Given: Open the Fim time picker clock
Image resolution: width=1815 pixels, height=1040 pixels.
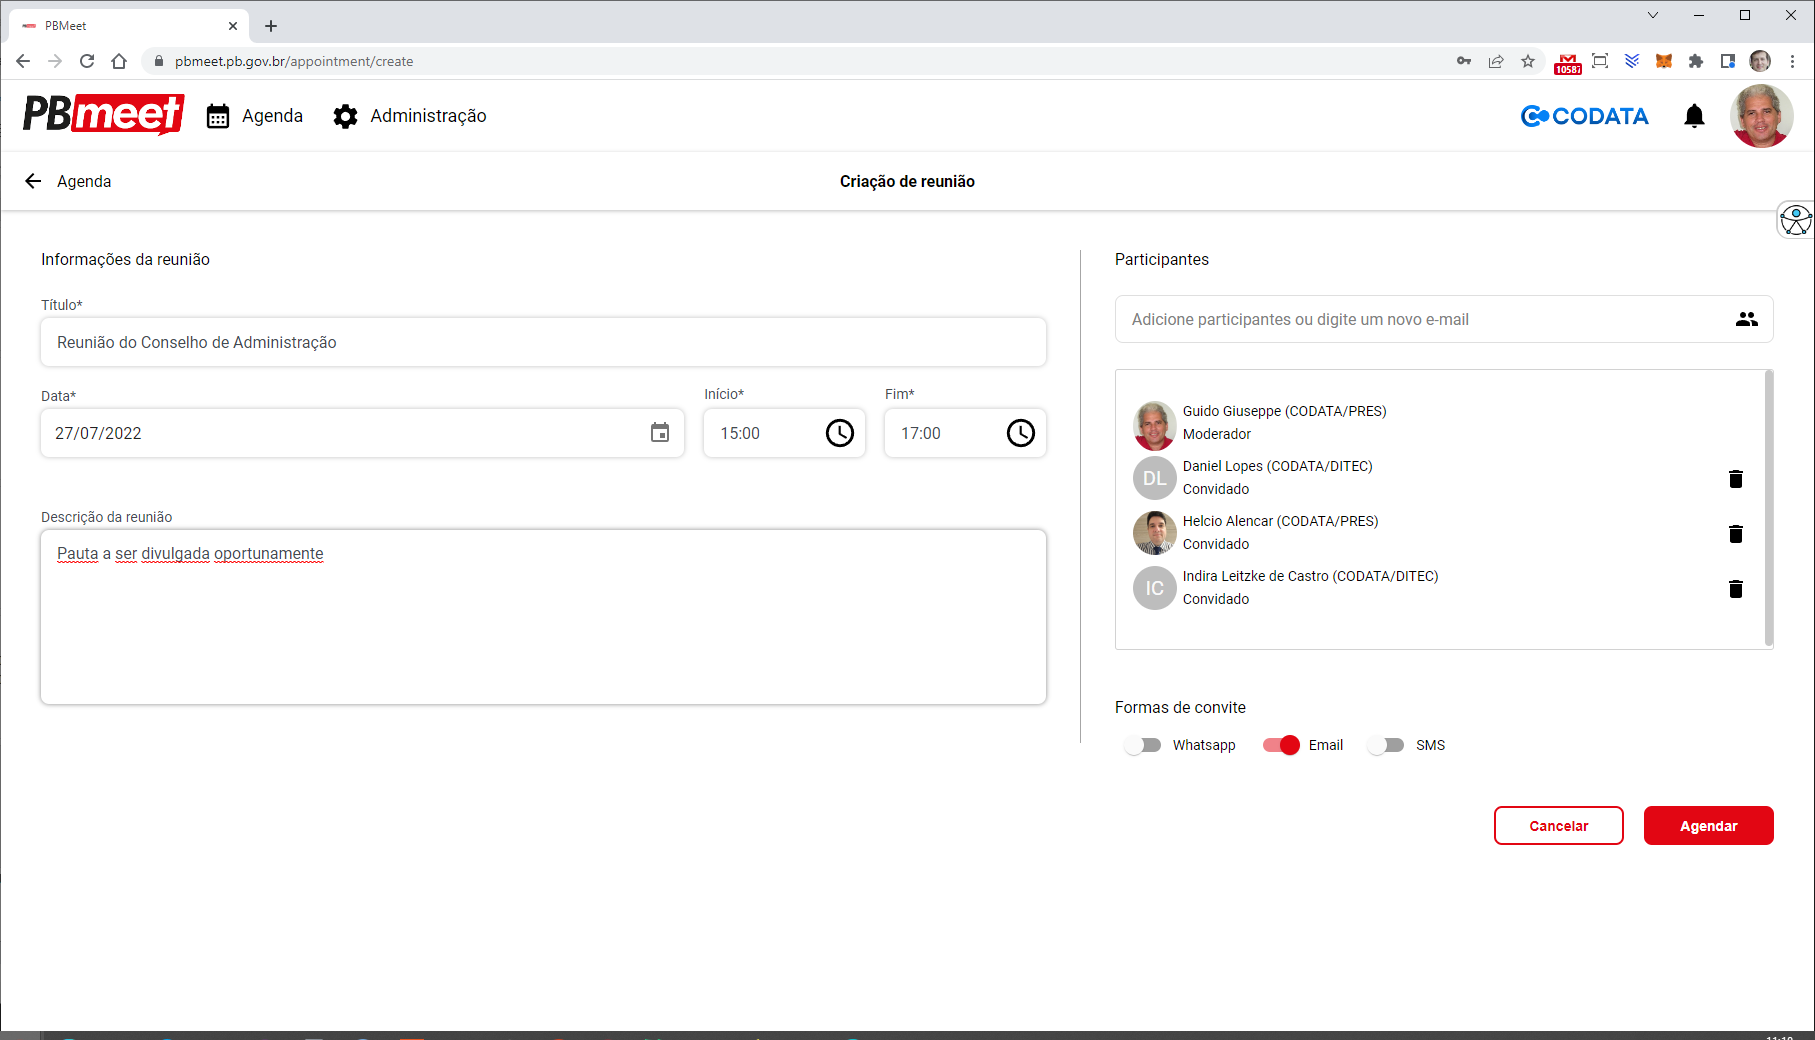Looking at the screenshot, I should tap(1020, 433).
